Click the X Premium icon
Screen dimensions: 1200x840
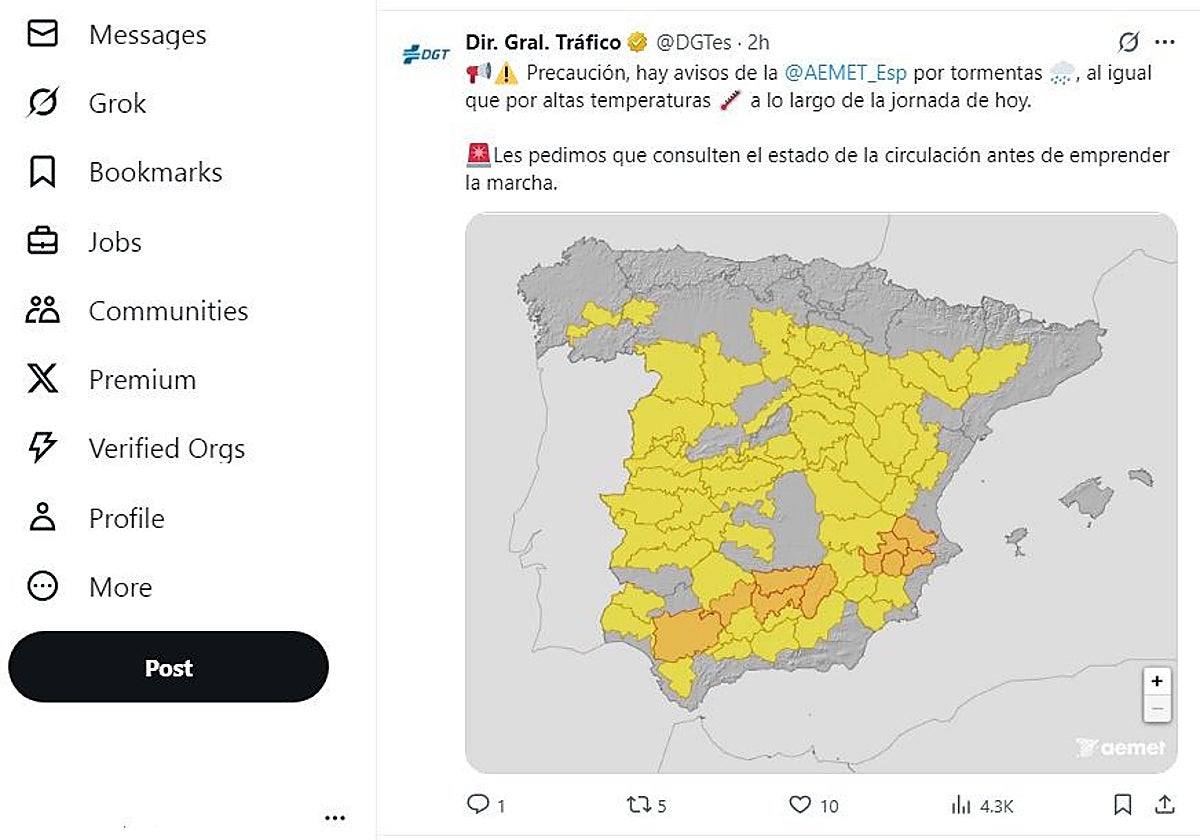(42, 380)
